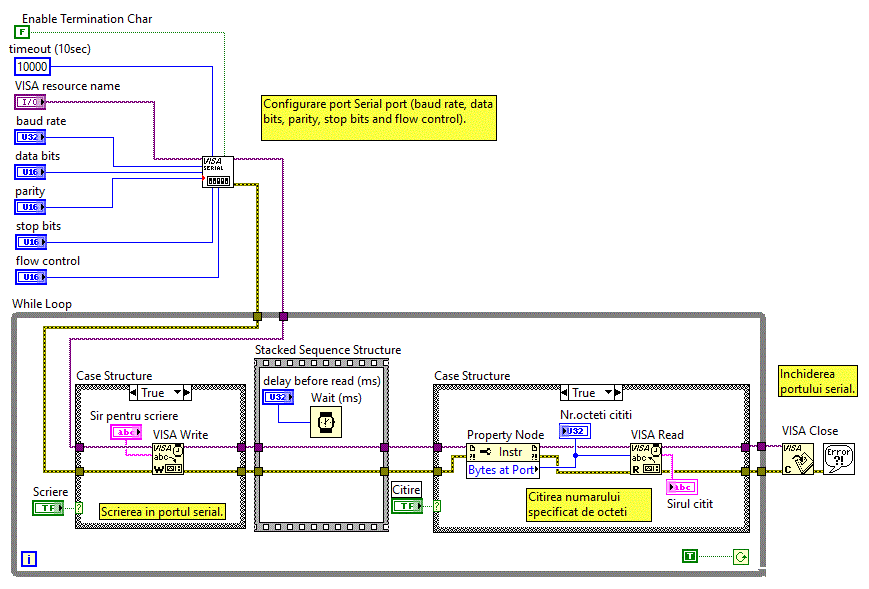Click the VISA Configure Serial Port node
869x589 pixels.
click(x=217, y=171)
